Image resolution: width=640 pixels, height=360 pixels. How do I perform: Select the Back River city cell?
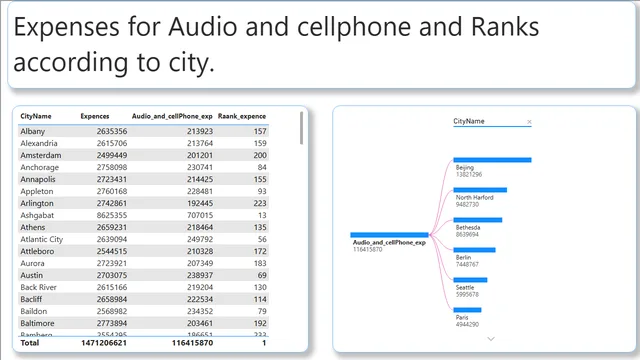pos(38,287)
